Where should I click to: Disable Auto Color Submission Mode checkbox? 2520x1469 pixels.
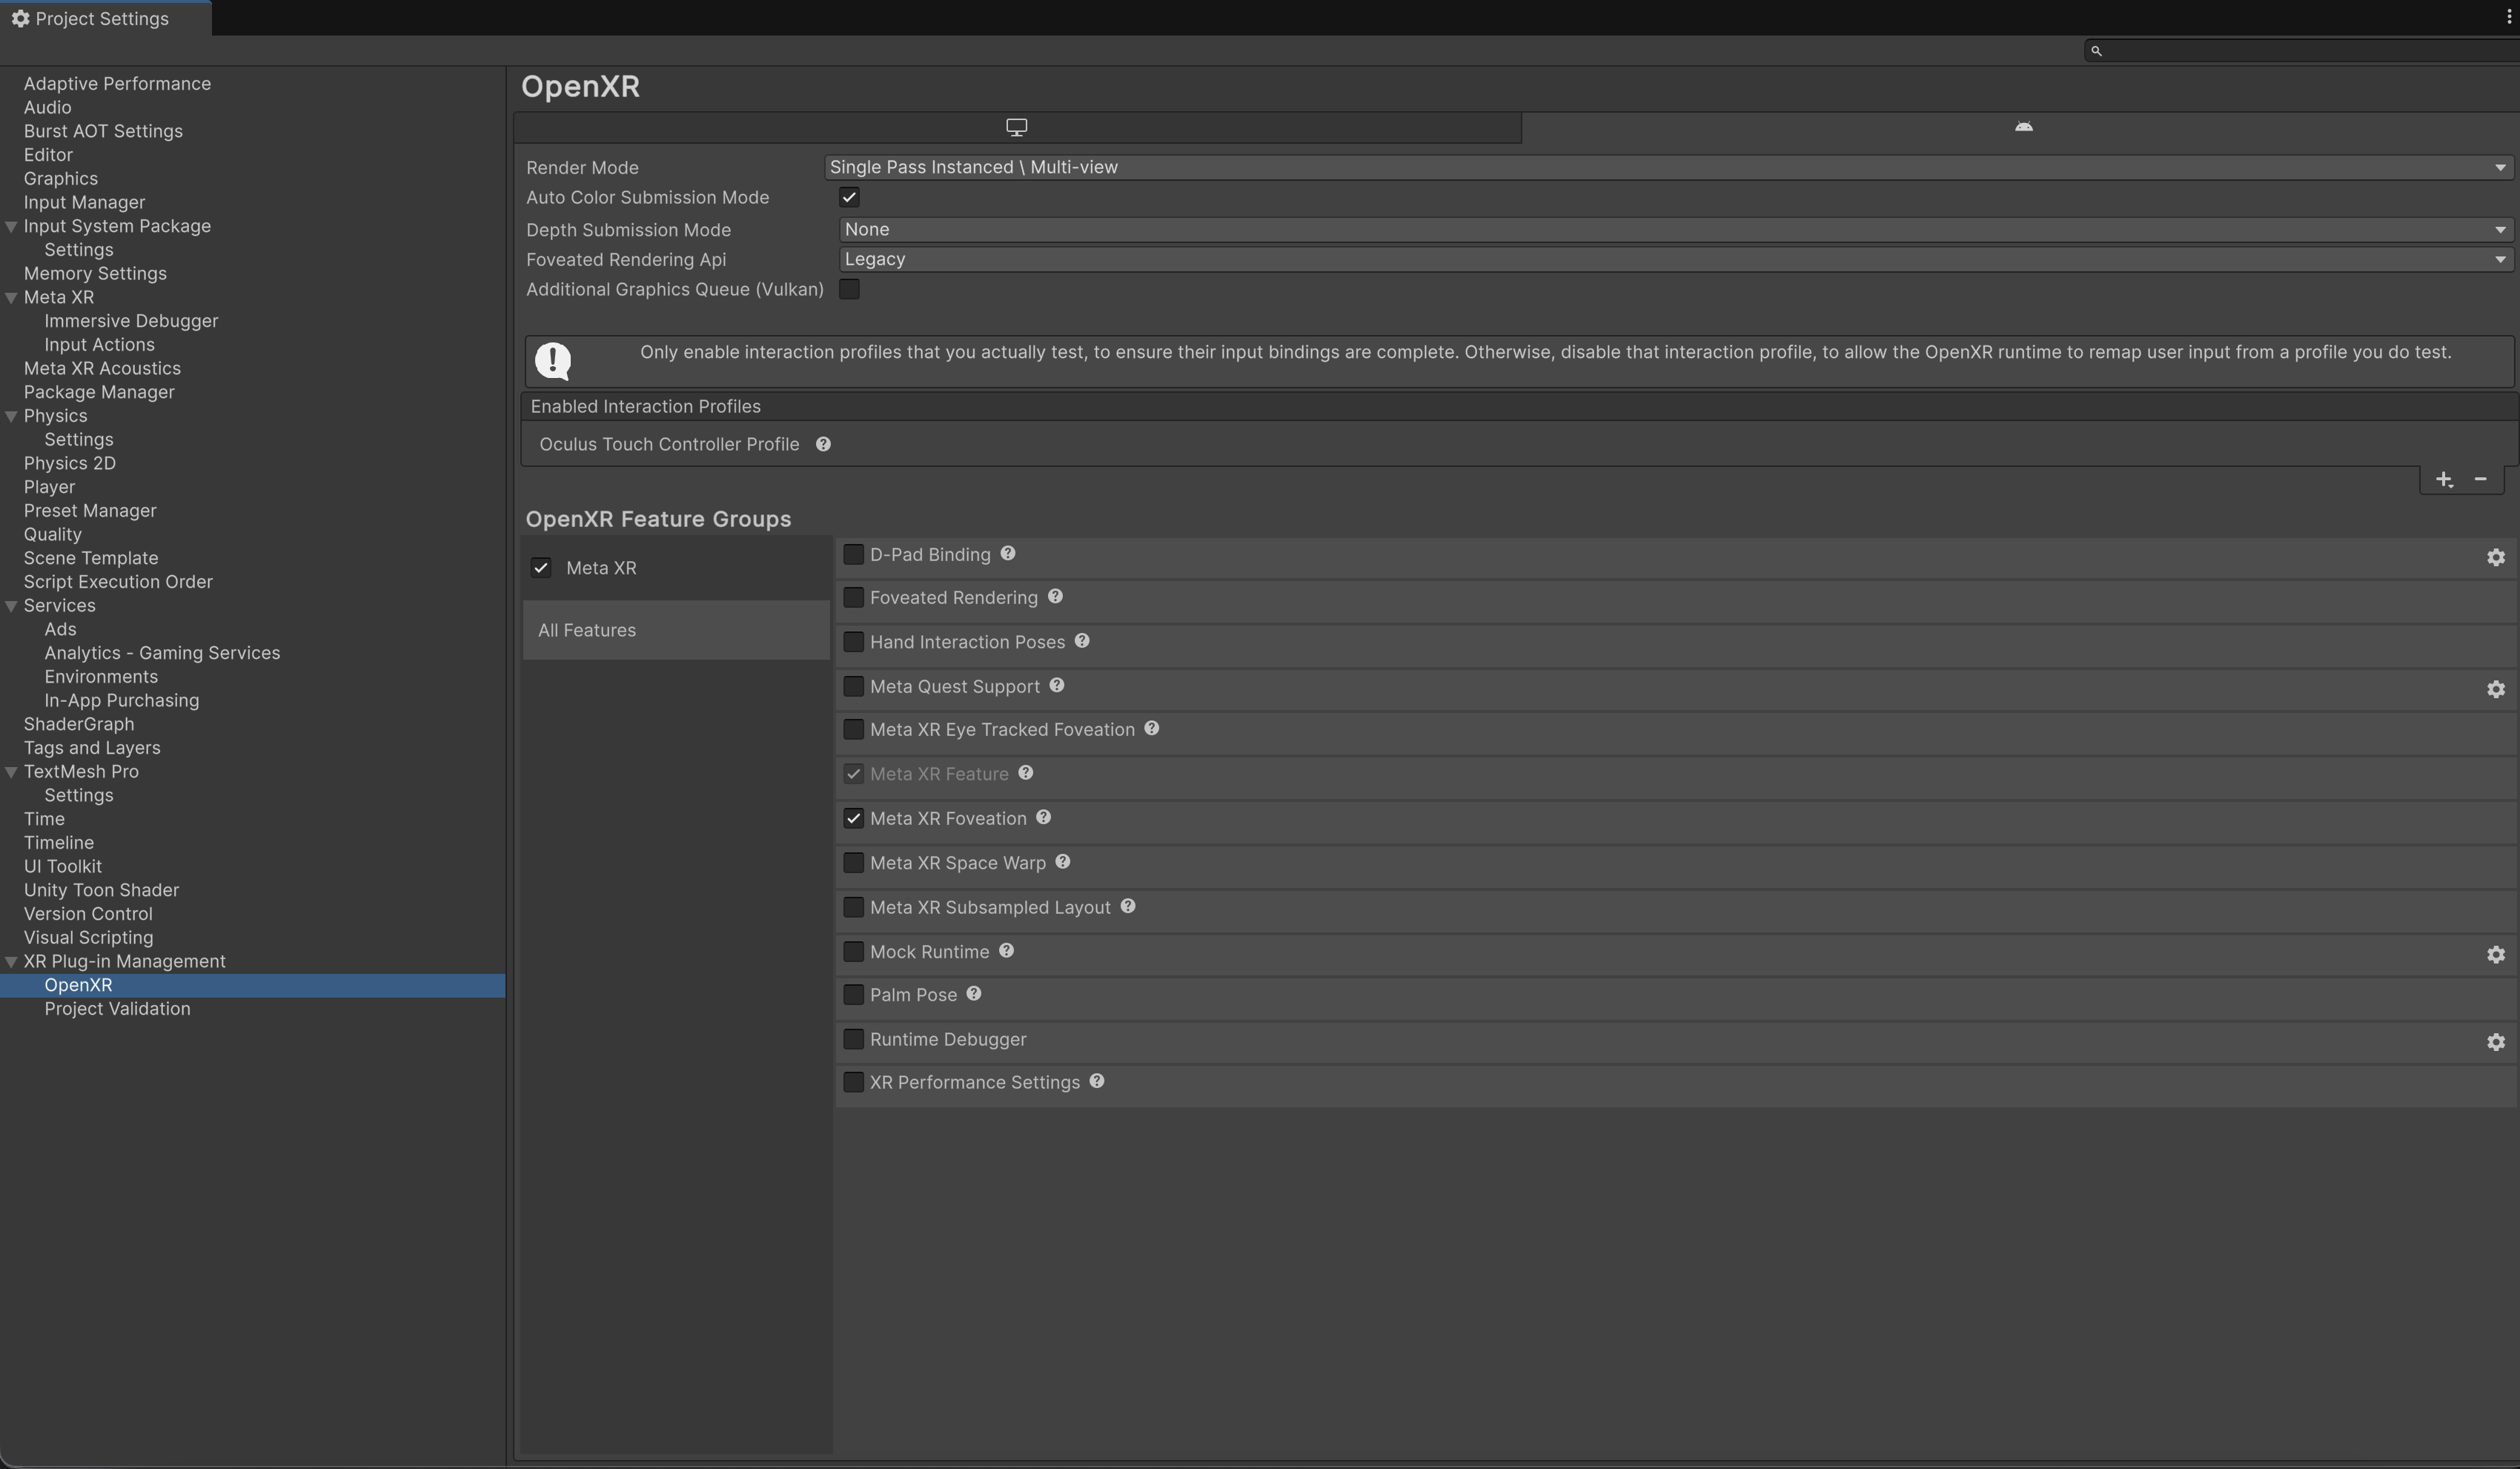(849, 197)
